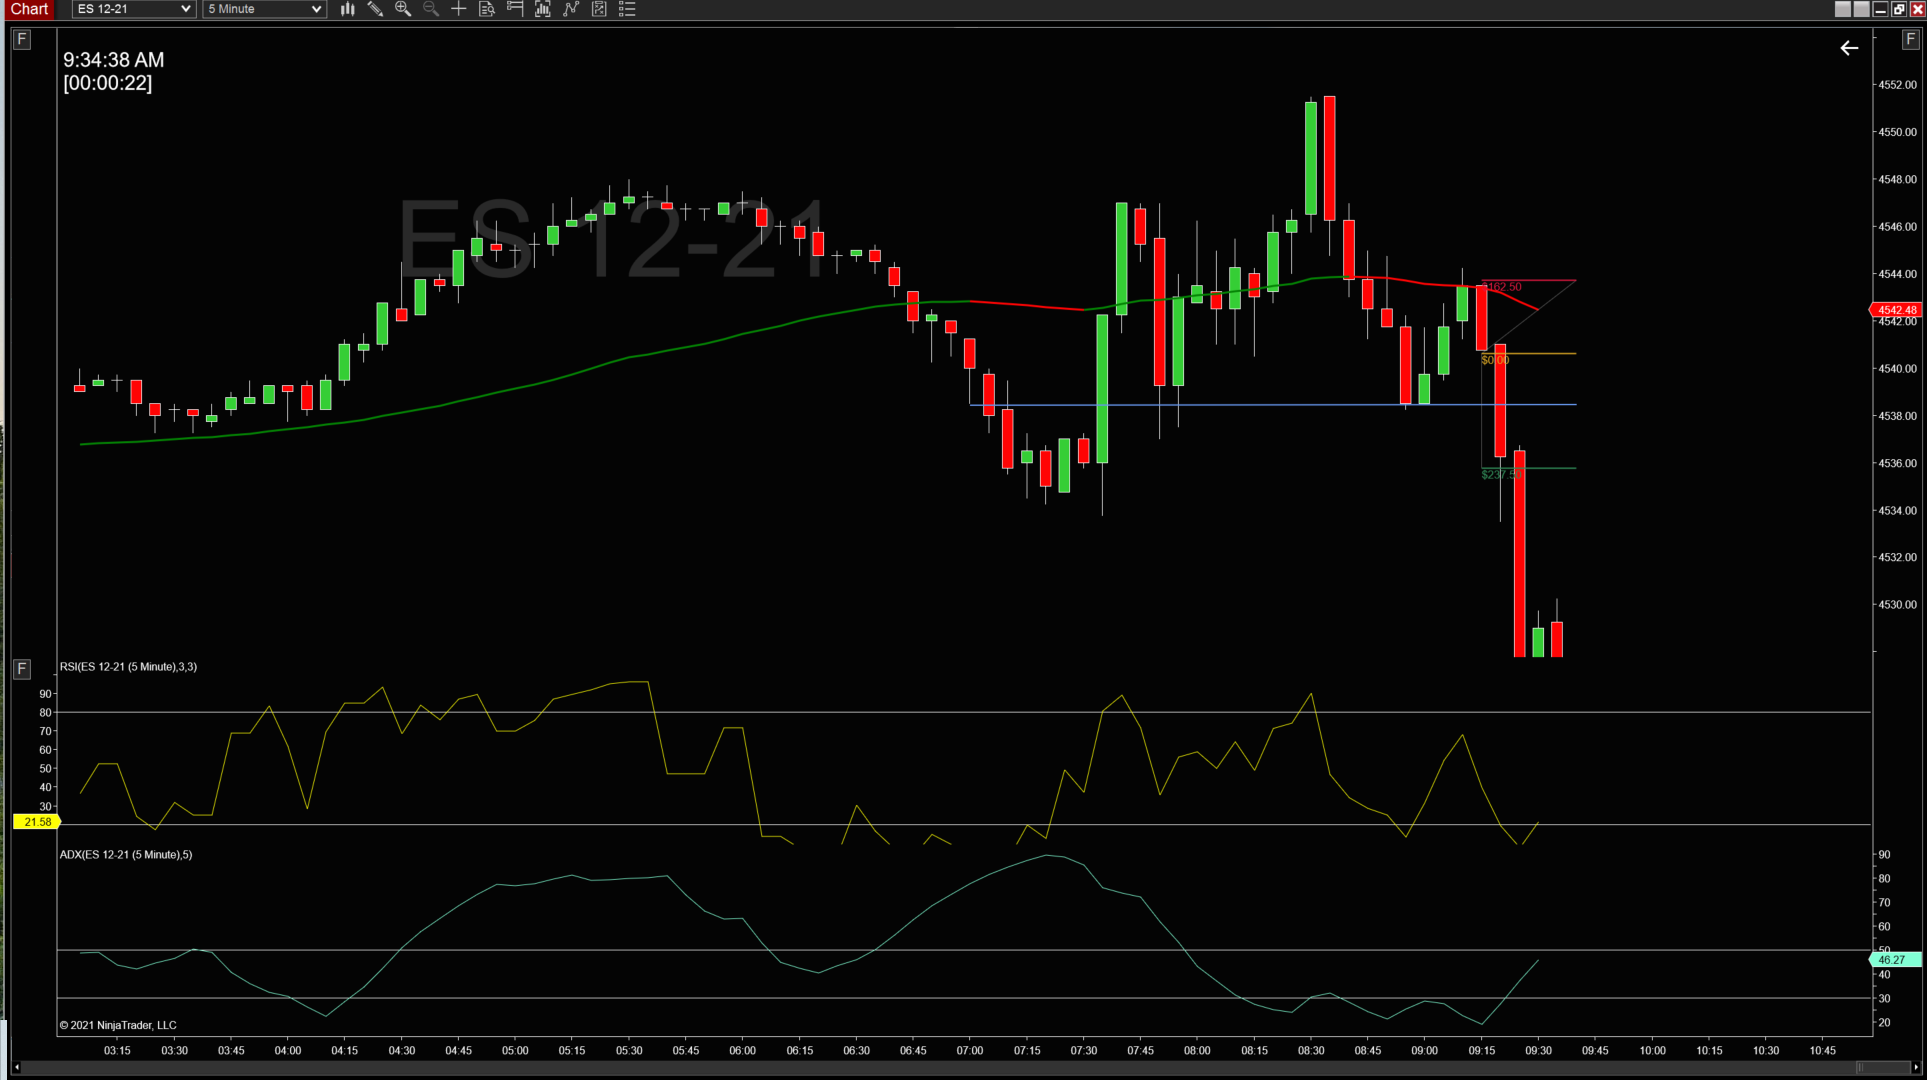
Task: Click the © 2021 NinjaTrader, LLC text
Action: tap(118, 1025)
